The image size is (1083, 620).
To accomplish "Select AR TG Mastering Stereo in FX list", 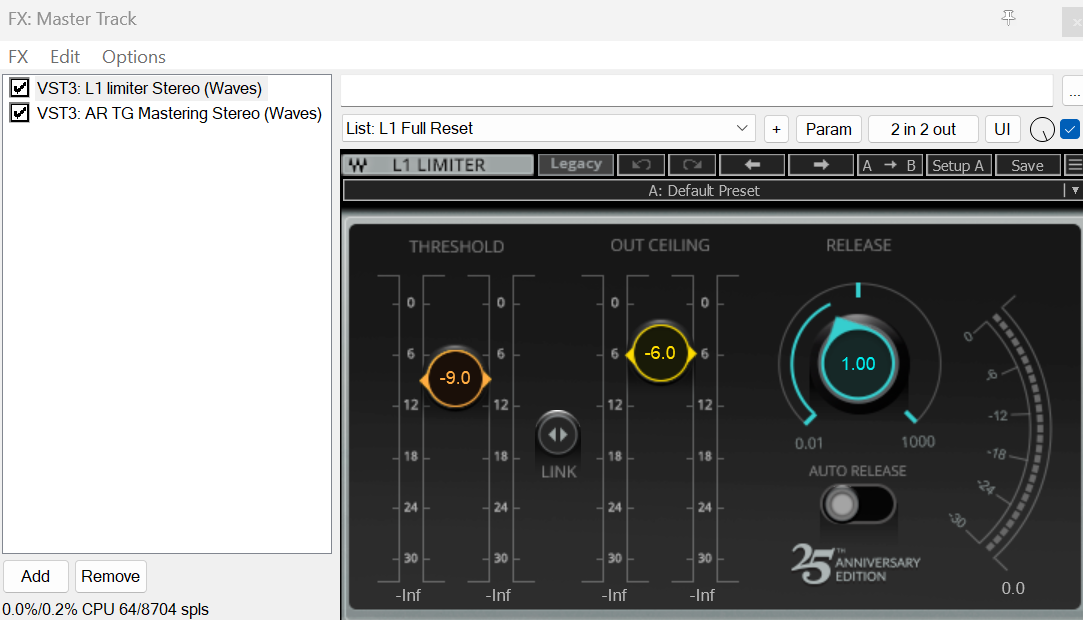I will [179, 113].
